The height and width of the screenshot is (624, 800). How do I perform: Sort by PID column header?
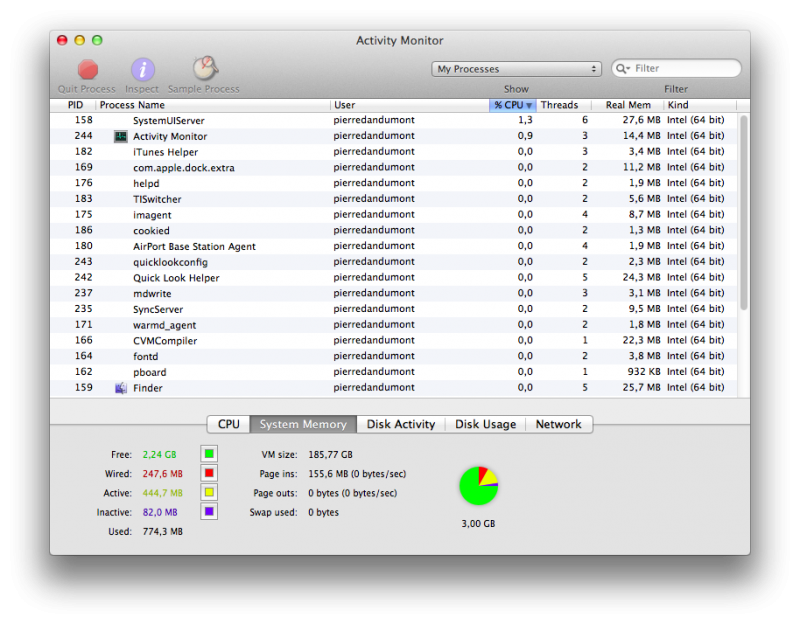tap(75, 105)
